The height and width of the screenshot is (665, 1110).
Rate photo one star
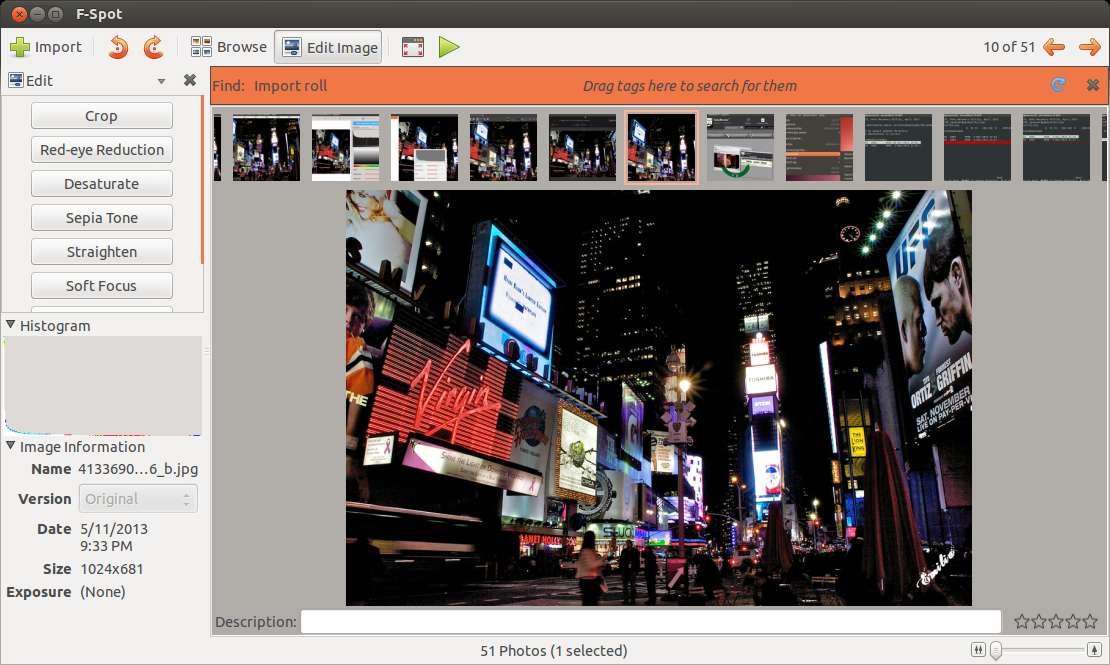(x=1022, y=622)
